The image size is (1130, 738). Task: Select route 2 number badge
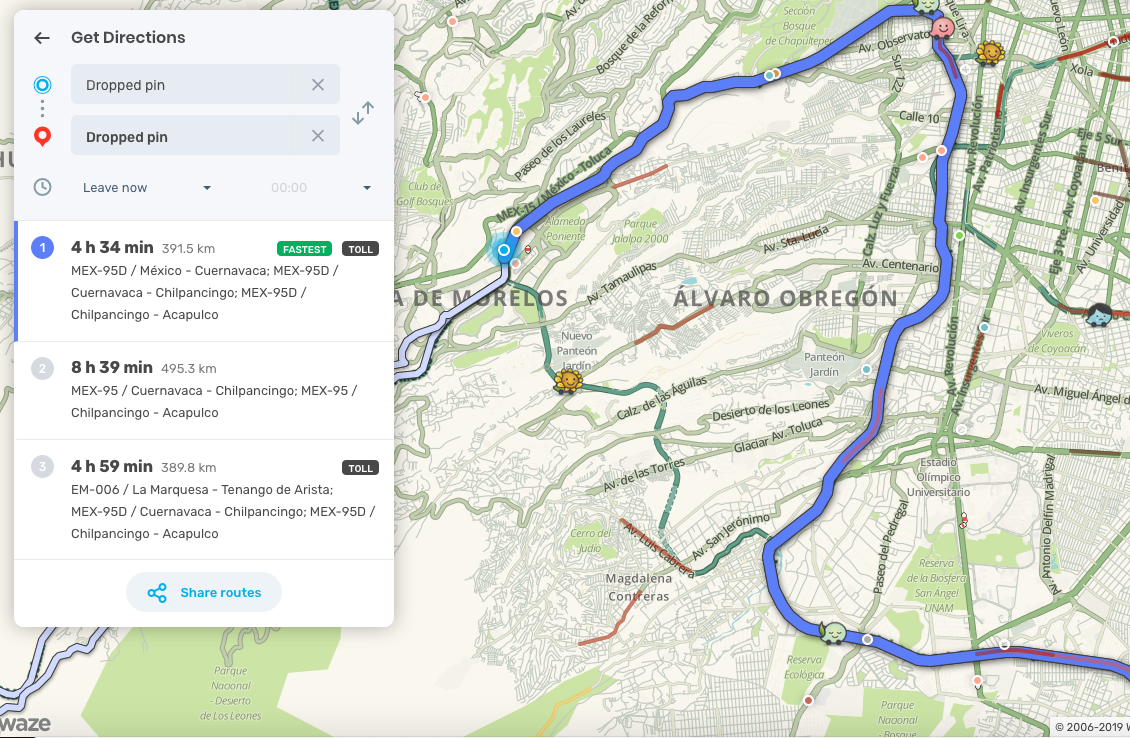point(42,368)
